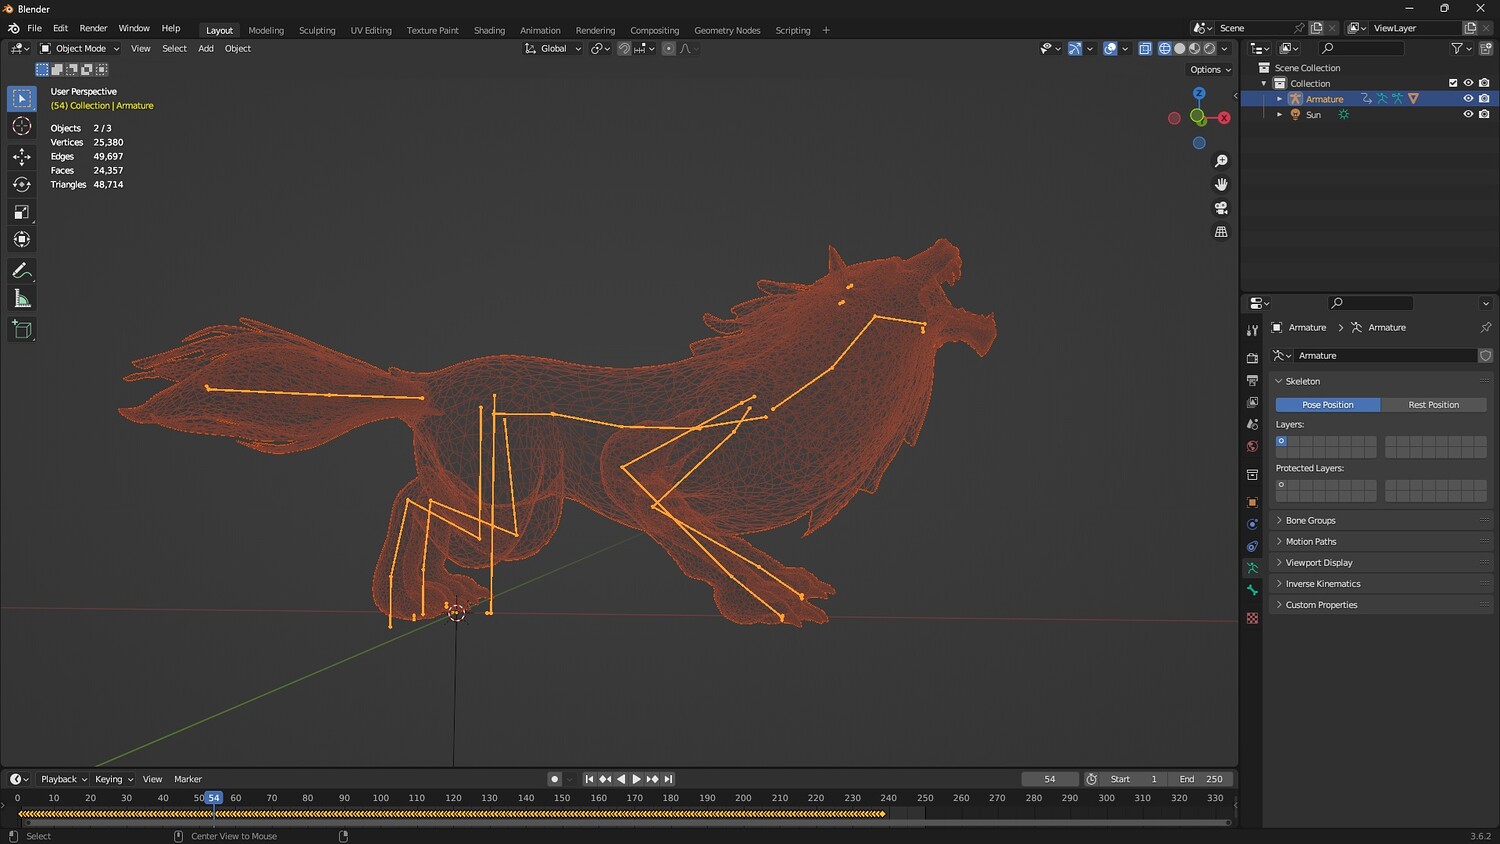
Task: Toggle viewport overlays button
Action: click(1110, 48)
